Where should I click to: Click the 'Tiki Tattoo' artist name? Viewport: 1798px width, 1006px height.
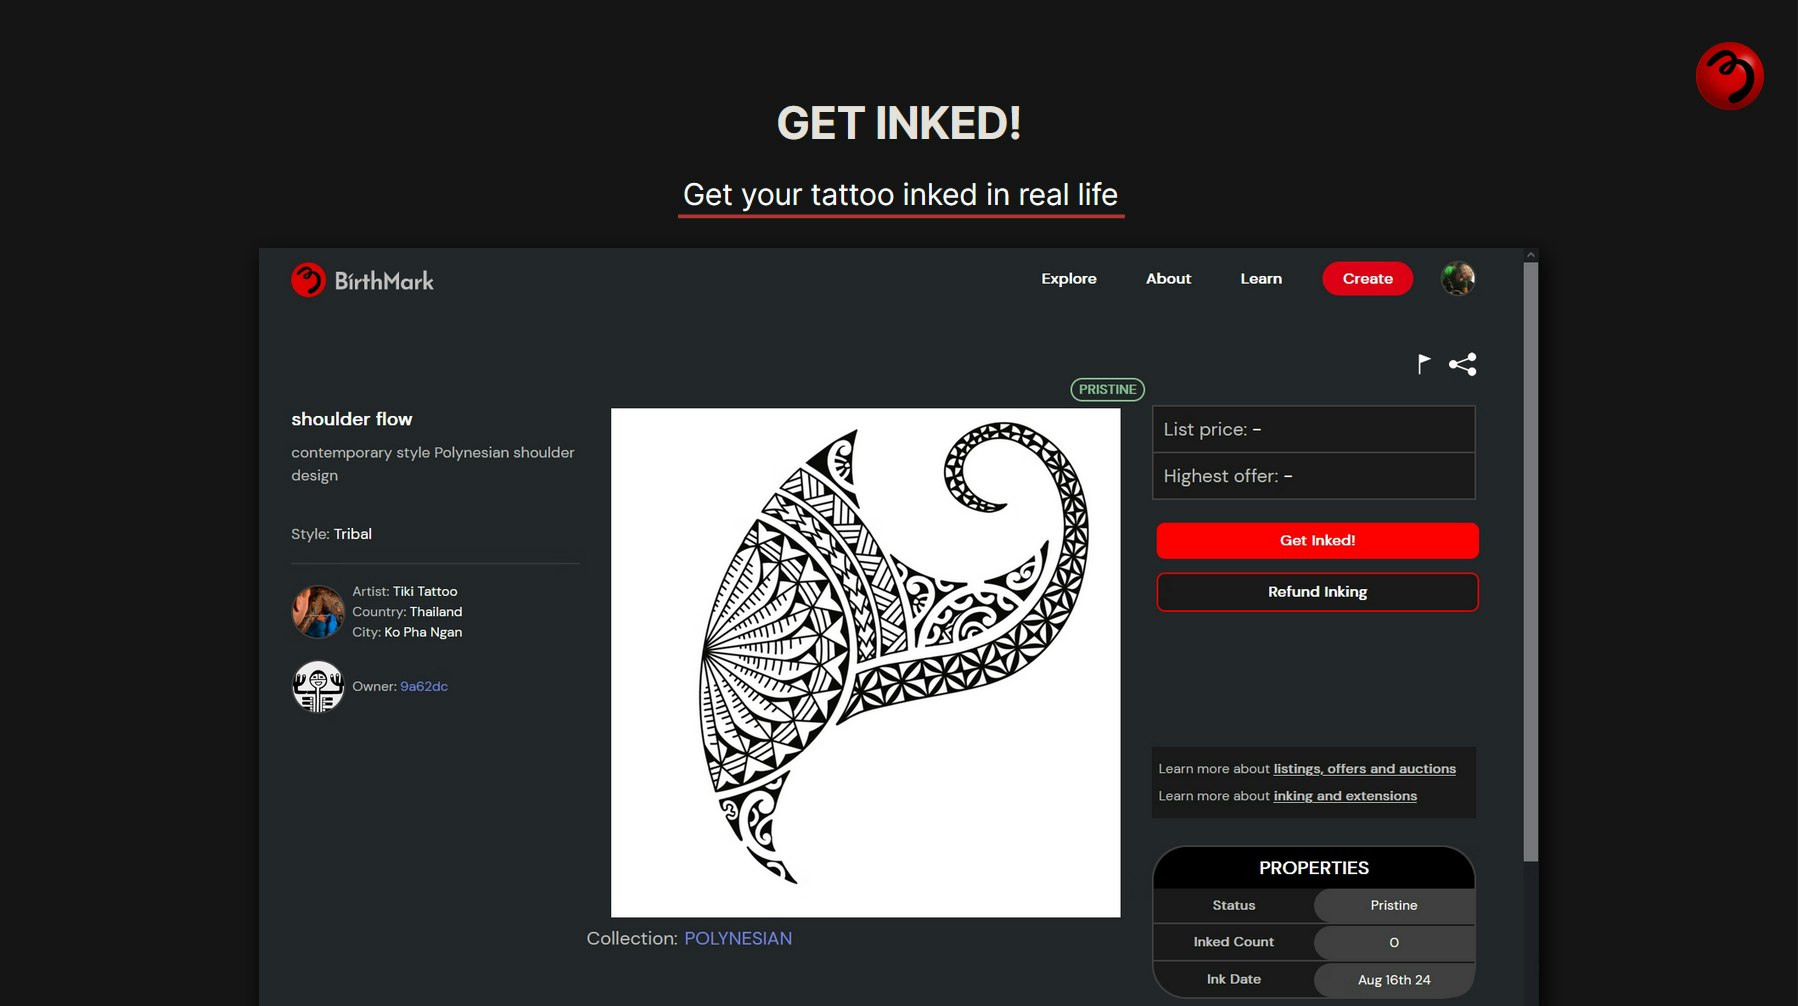coord(425,591)
